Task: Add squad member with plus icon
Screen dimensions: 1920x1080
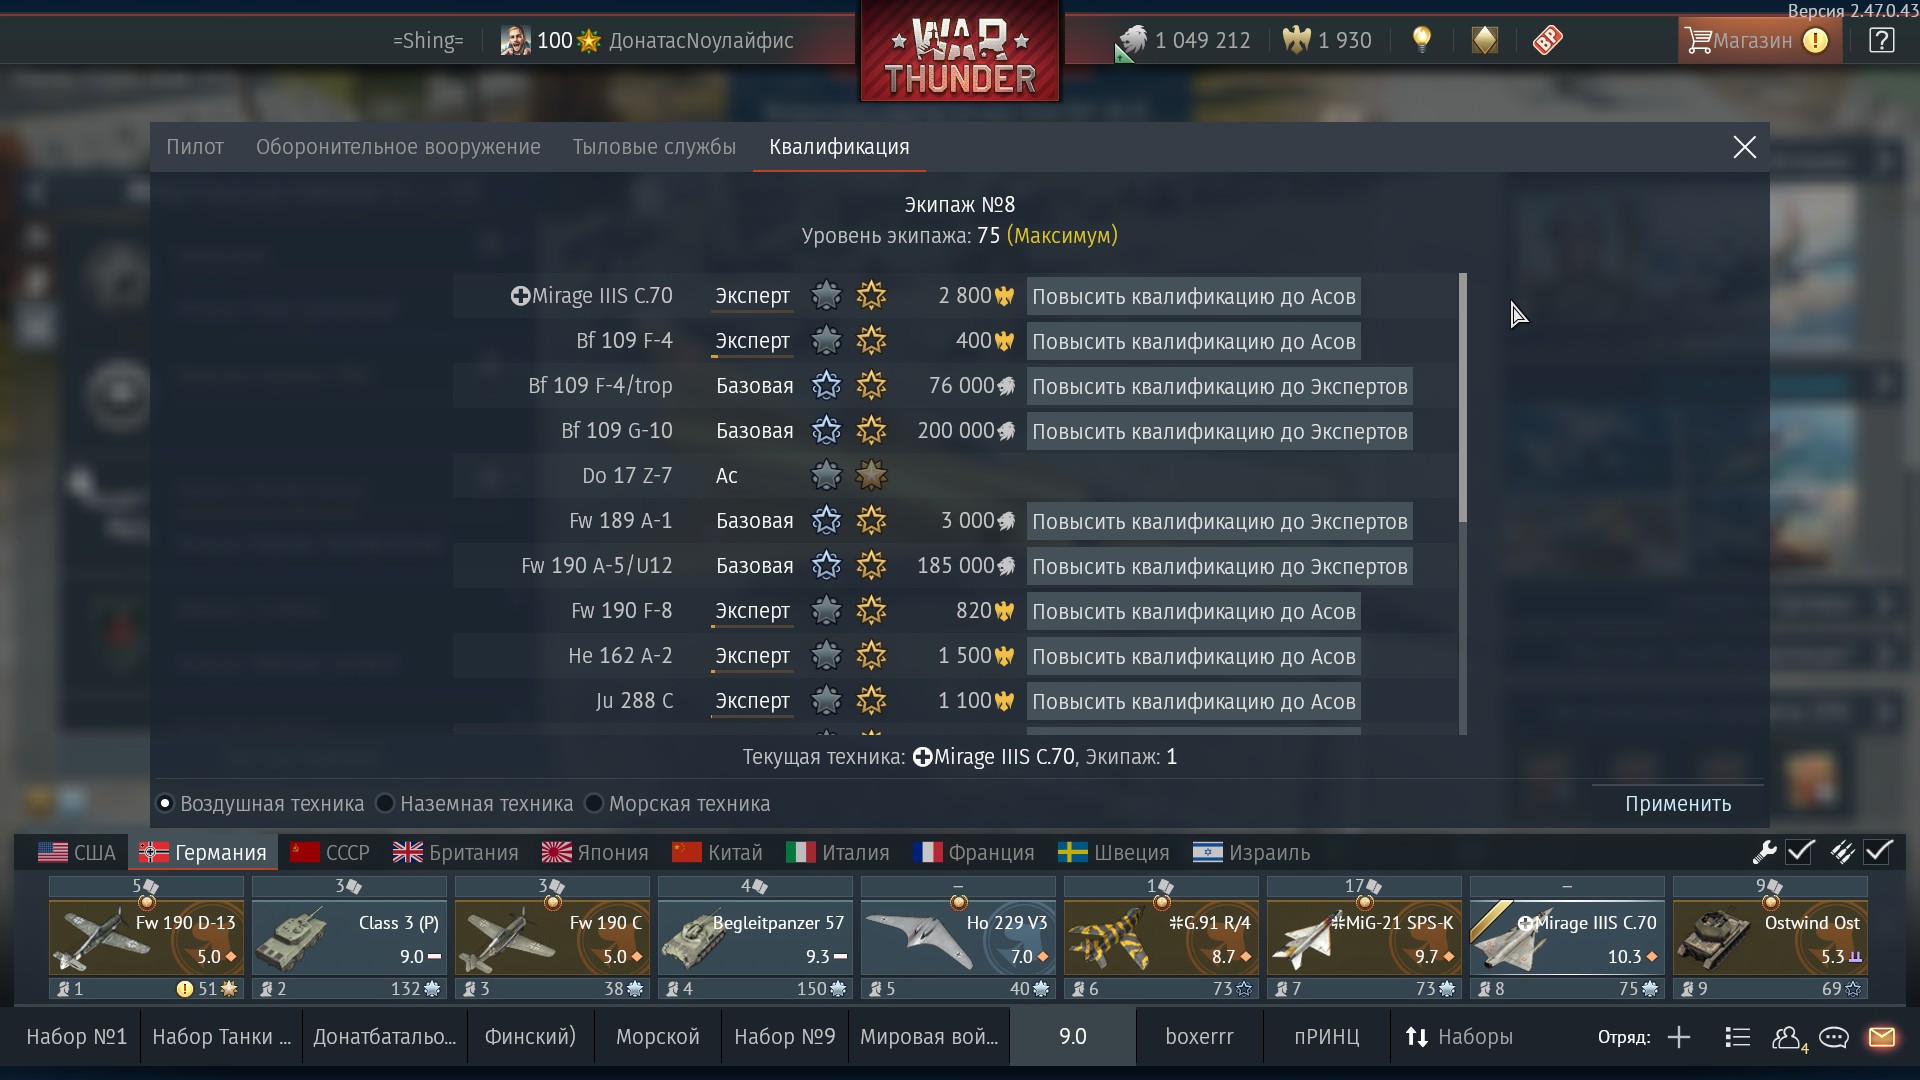Action: (1679, 1037)
